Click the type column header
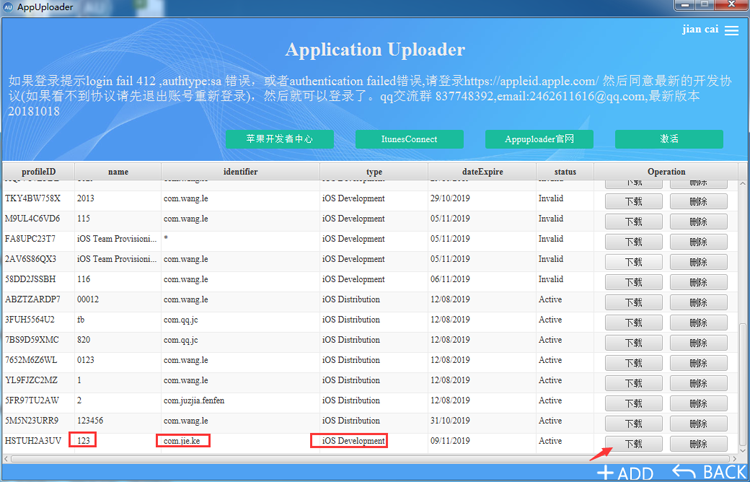 pos(374,172)
